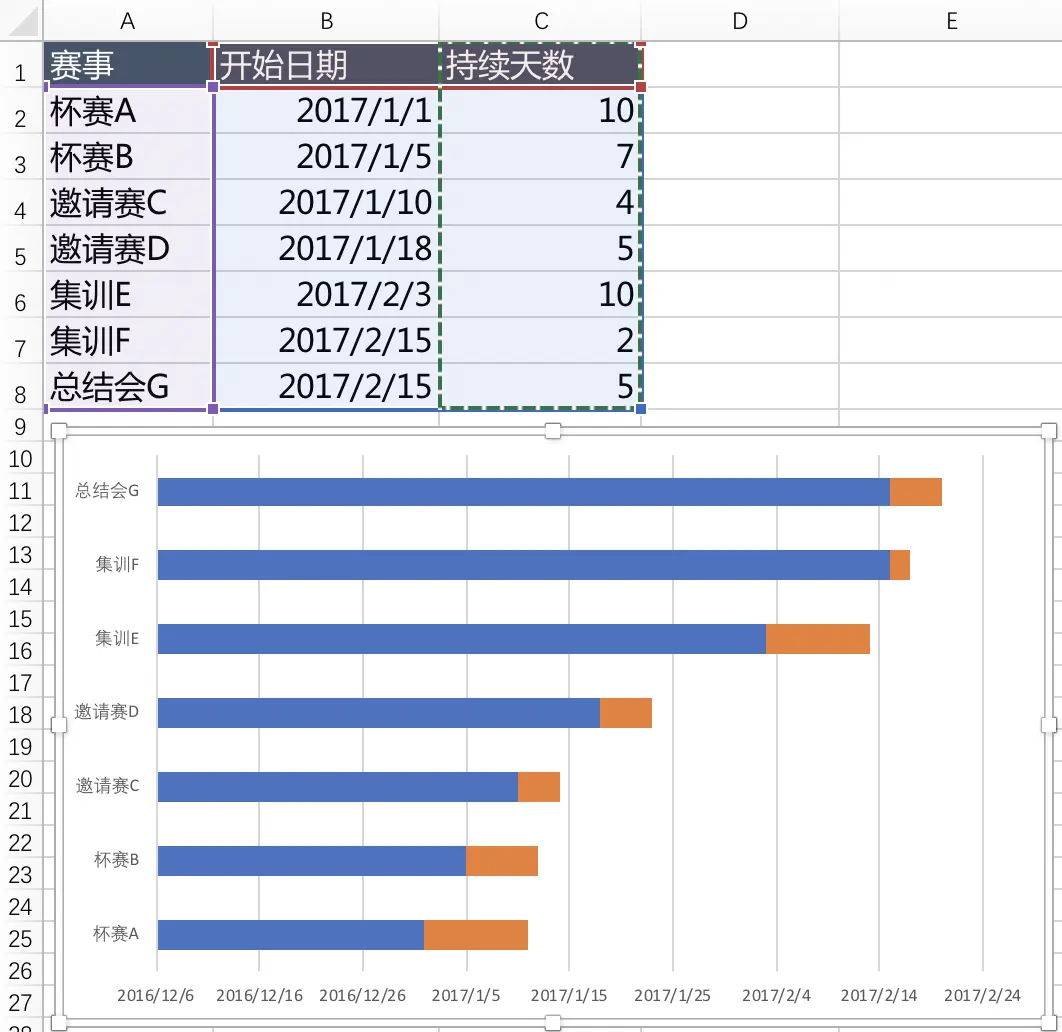Click chart axis label 总结会G
The image size is (1062, 1032).
tap(107, 490)
